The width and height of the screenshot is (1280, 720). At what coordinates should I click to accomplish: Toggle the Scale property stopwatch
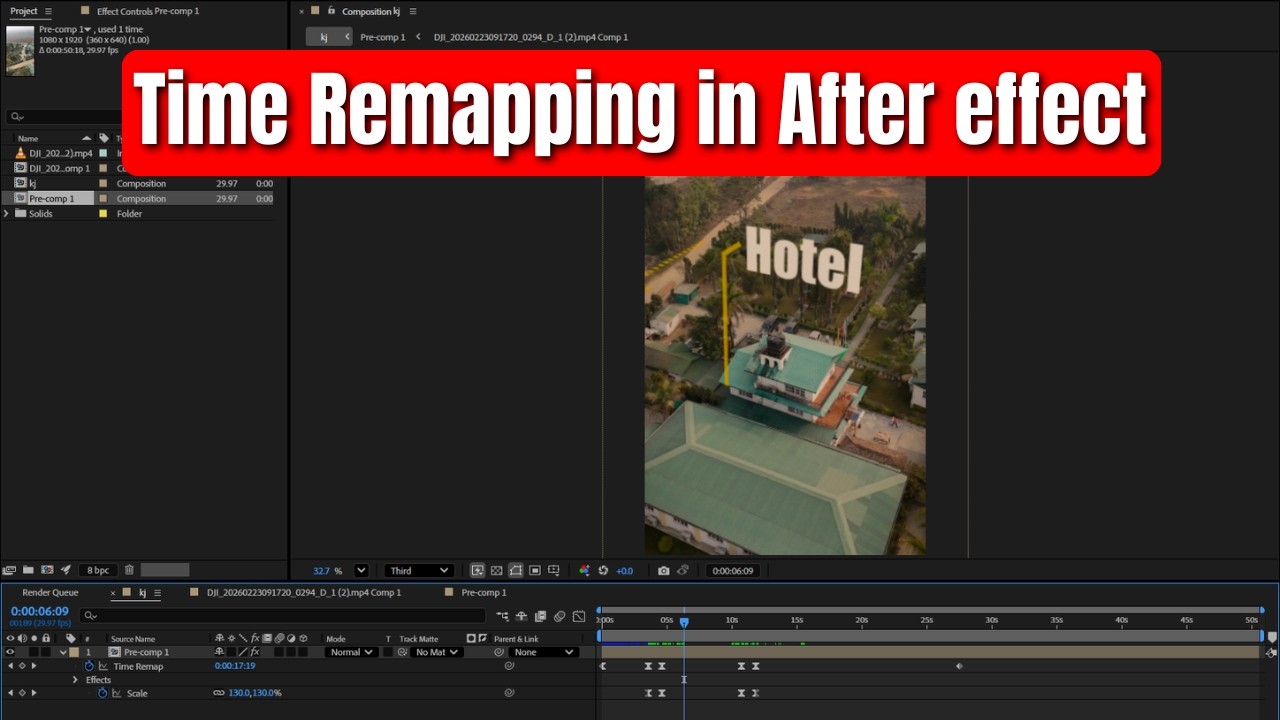click(102, 693)
